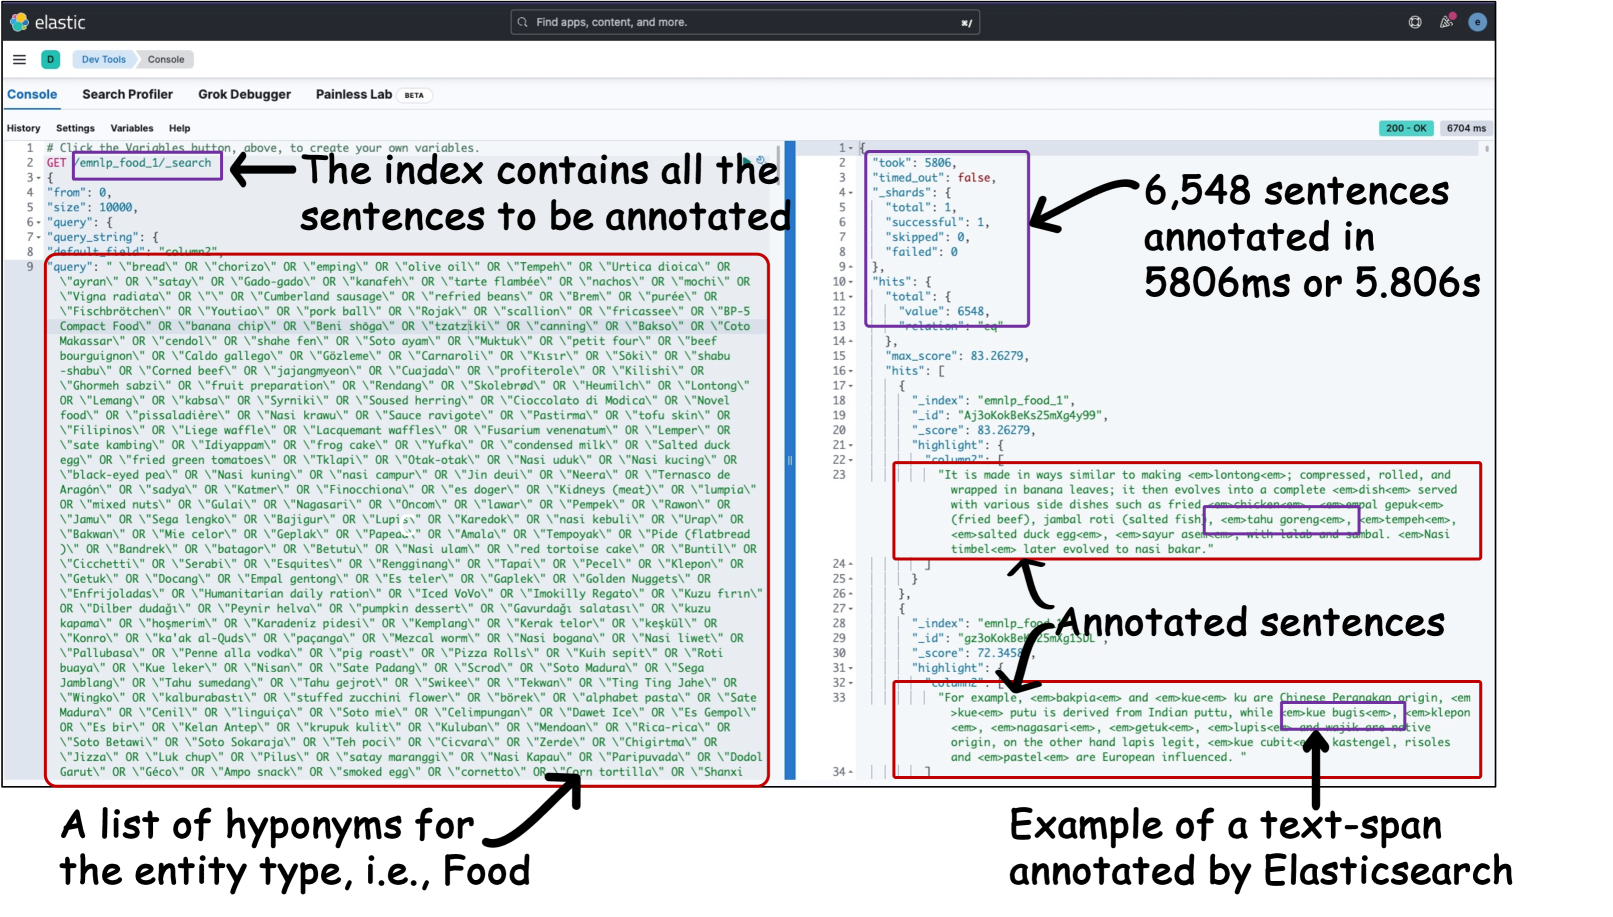Collapse the "_shards" block at response line 4
The width and height of the screenshot is (1613, 917).
tap(850, 193)
